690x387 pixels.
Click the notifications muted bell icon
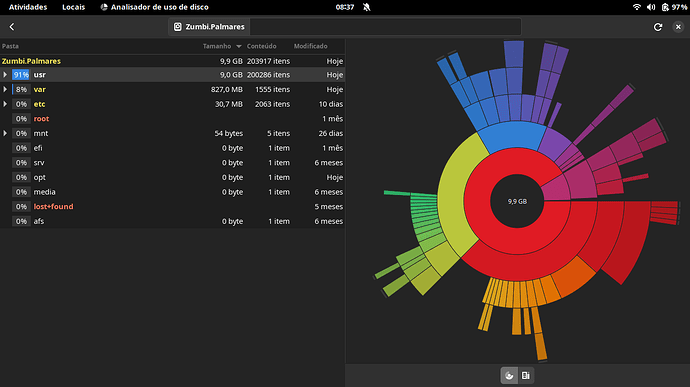(367, 7)
